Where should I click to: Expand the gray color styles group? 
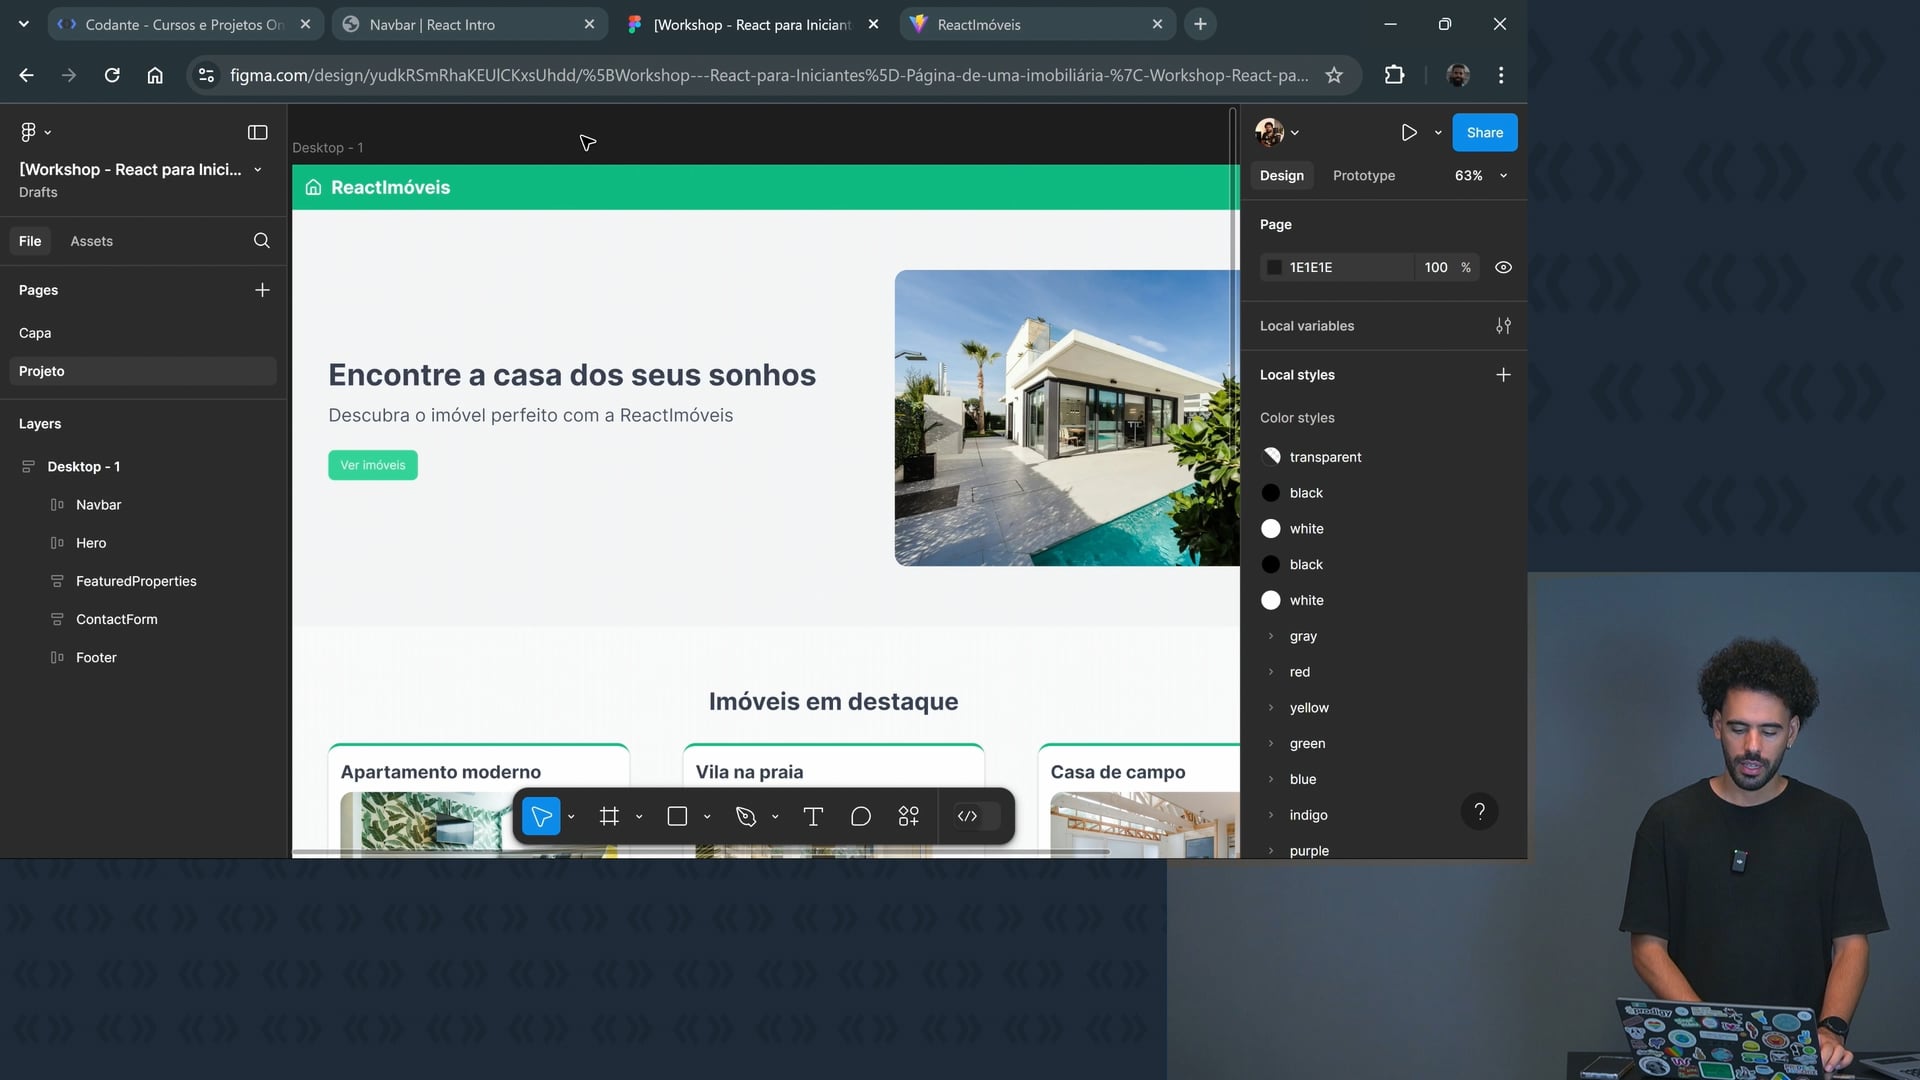click(1271, 636)
